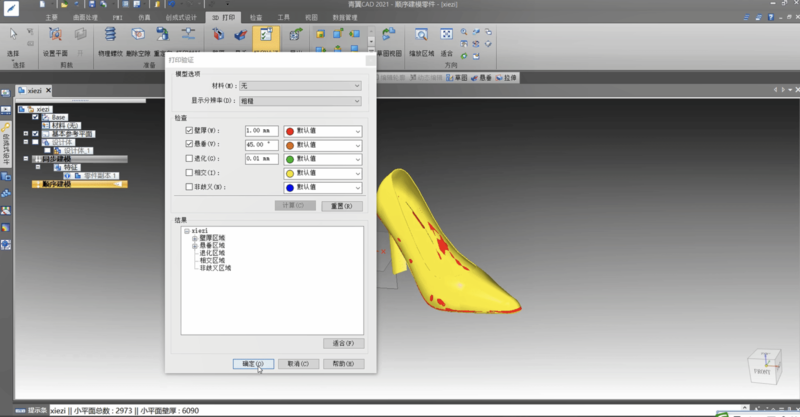The image size is (800, 417).
Task: Select the 物理螺纹 (Physical Thread) tool icon
Action: point(110,38)
